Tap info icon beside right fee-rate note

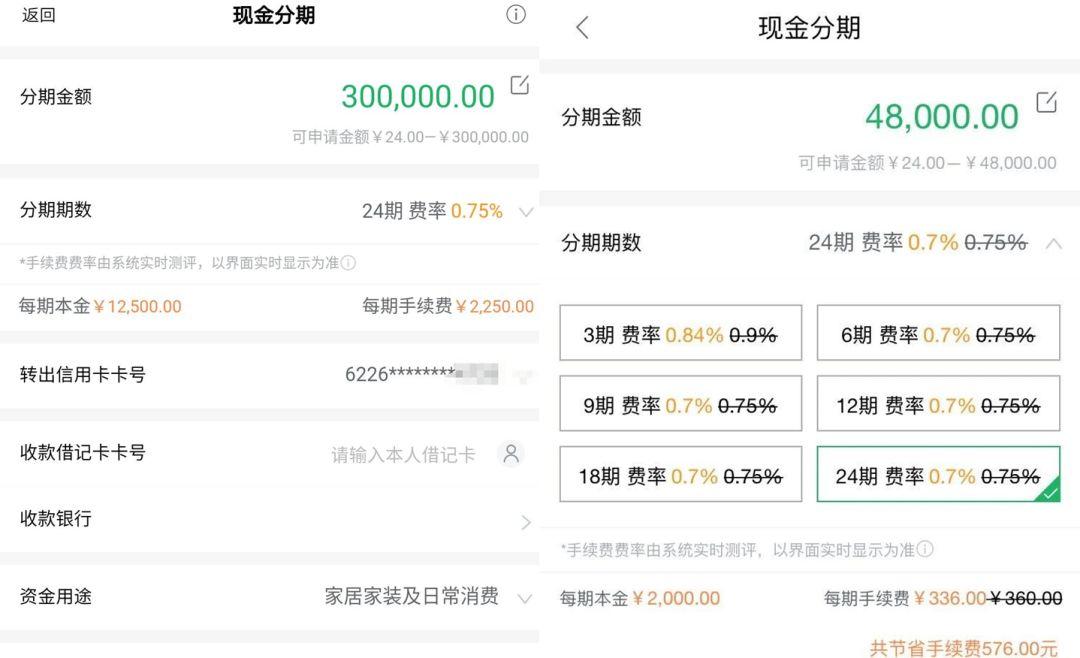coord(925,549)
